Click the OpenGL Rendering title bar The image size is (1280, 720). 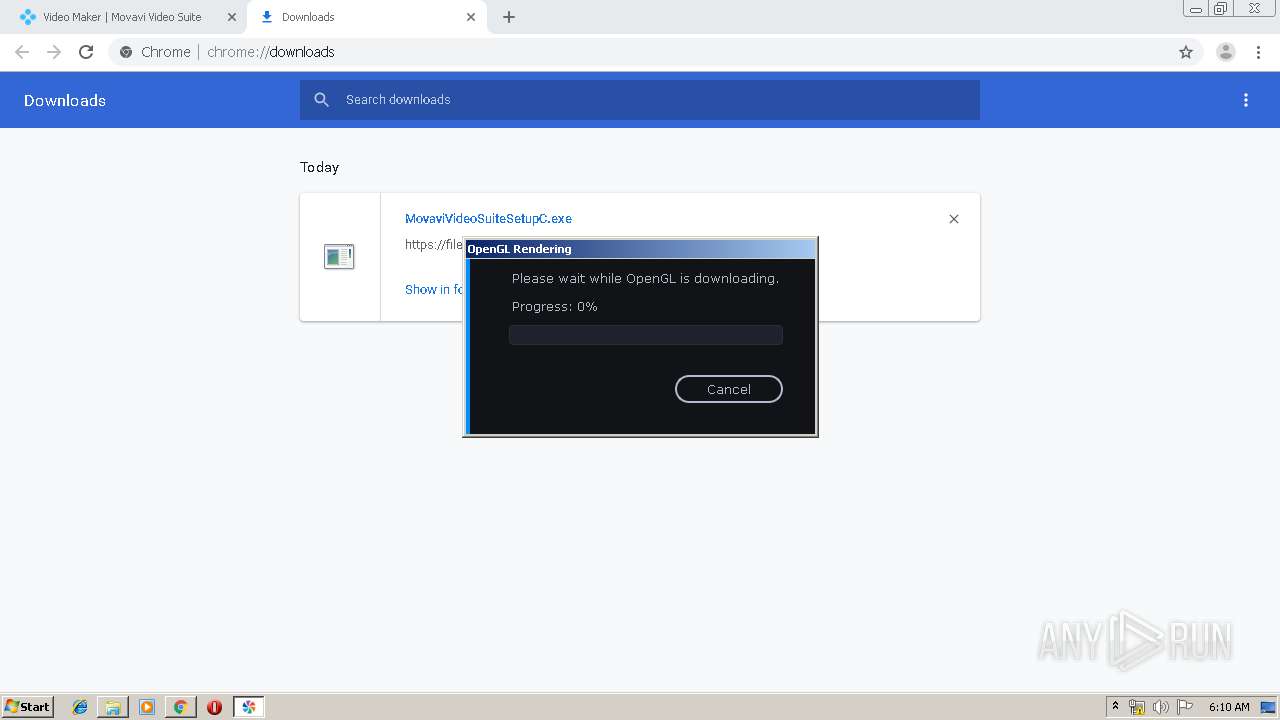(x=640, y=249)
